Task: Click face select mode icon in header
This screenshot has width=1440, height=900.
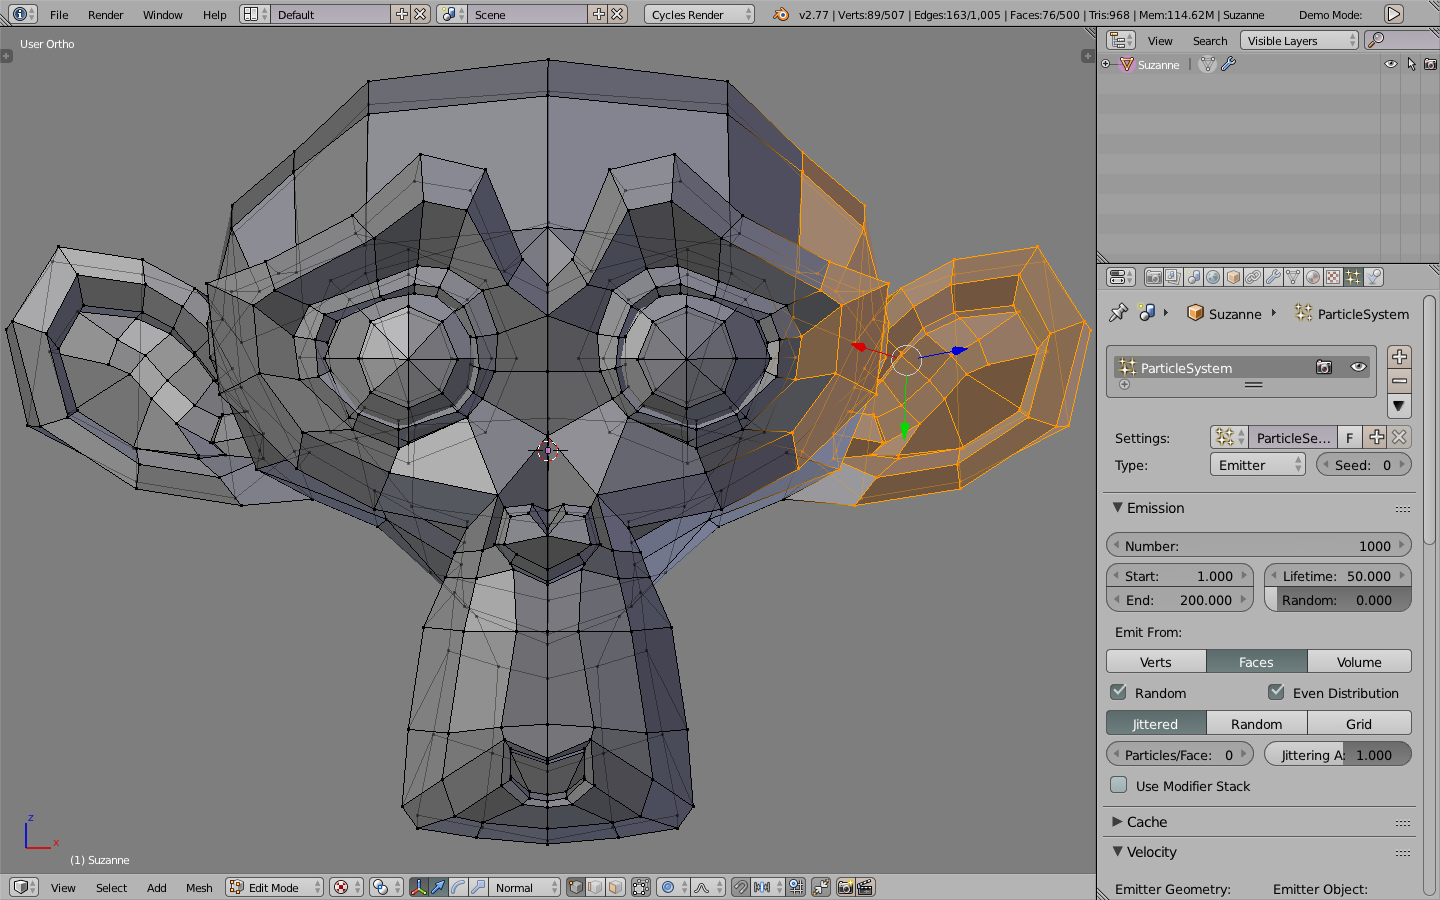Action: [616, 887]
